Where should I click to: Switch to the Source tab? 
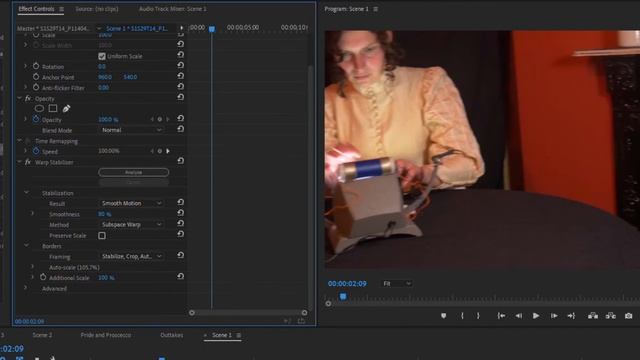[x=97, y=9]
